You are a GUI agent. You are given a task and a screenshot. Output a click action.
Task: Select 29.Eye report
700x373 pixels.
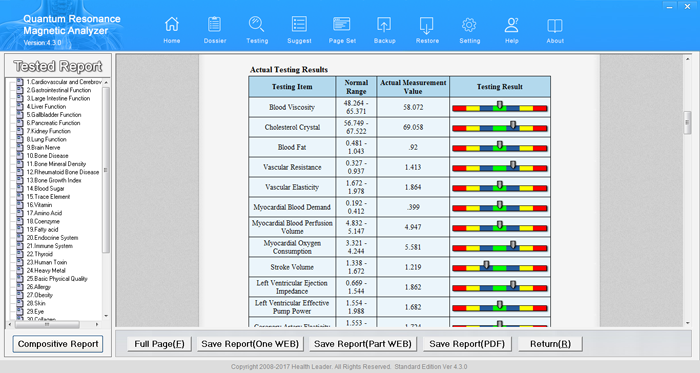tap(35, 312)
